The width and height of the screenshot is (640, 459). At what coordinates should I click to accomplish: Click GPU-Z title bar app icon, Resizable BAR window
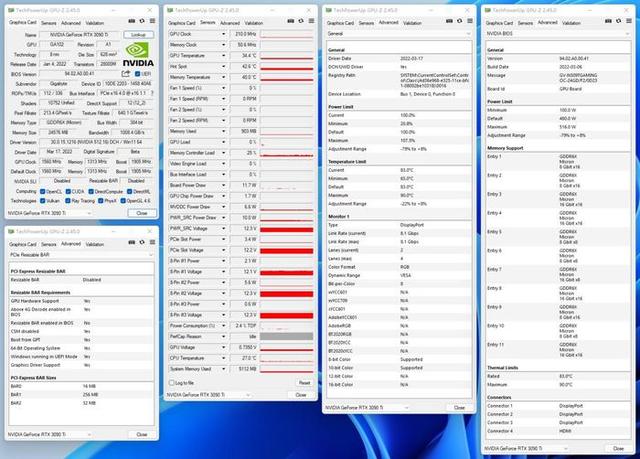coord(11,231)
